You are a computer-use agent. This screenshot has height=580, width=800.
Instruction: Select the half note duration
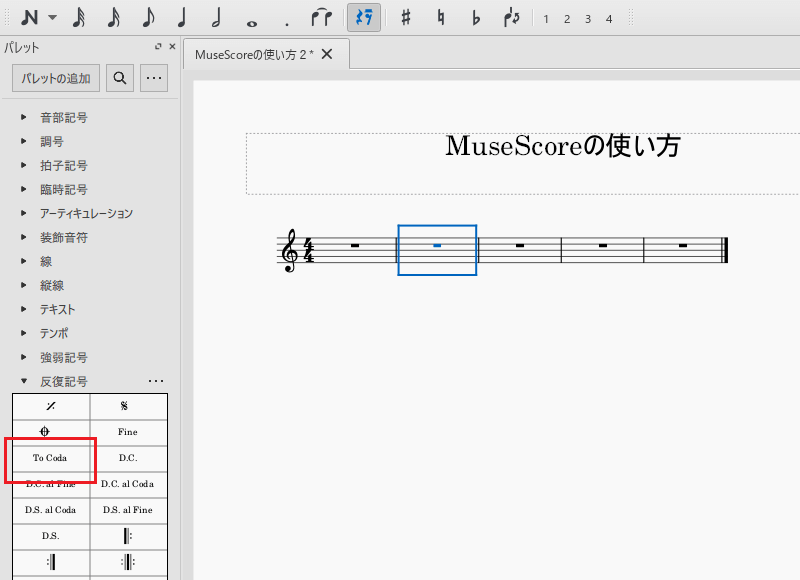click(216, 18)
